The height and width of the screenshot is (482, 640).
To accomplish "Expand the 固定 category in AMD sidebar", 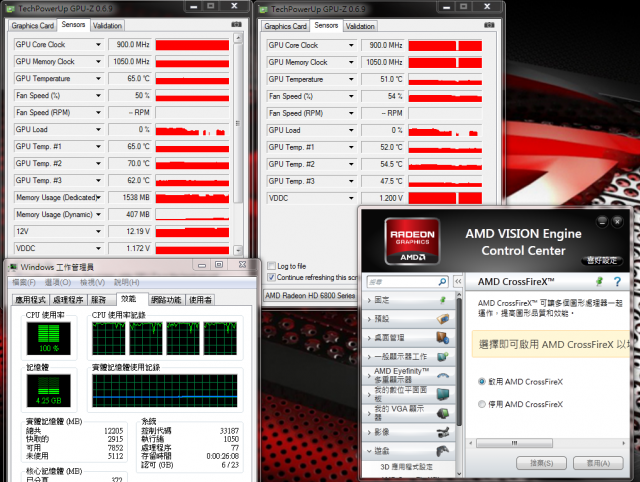I will point(369,300).
